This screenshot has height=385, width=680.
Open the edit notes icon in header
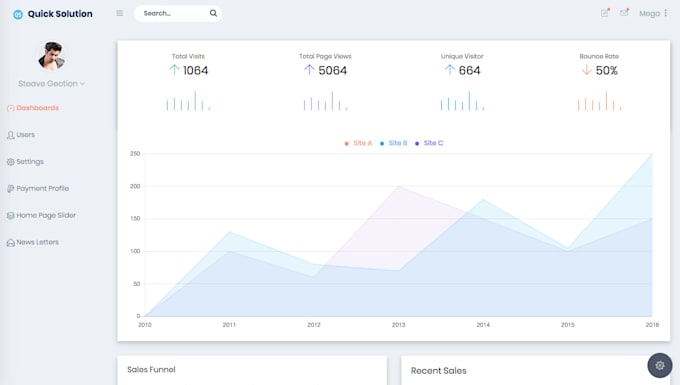pyautogui.click(x=605, y=13)
